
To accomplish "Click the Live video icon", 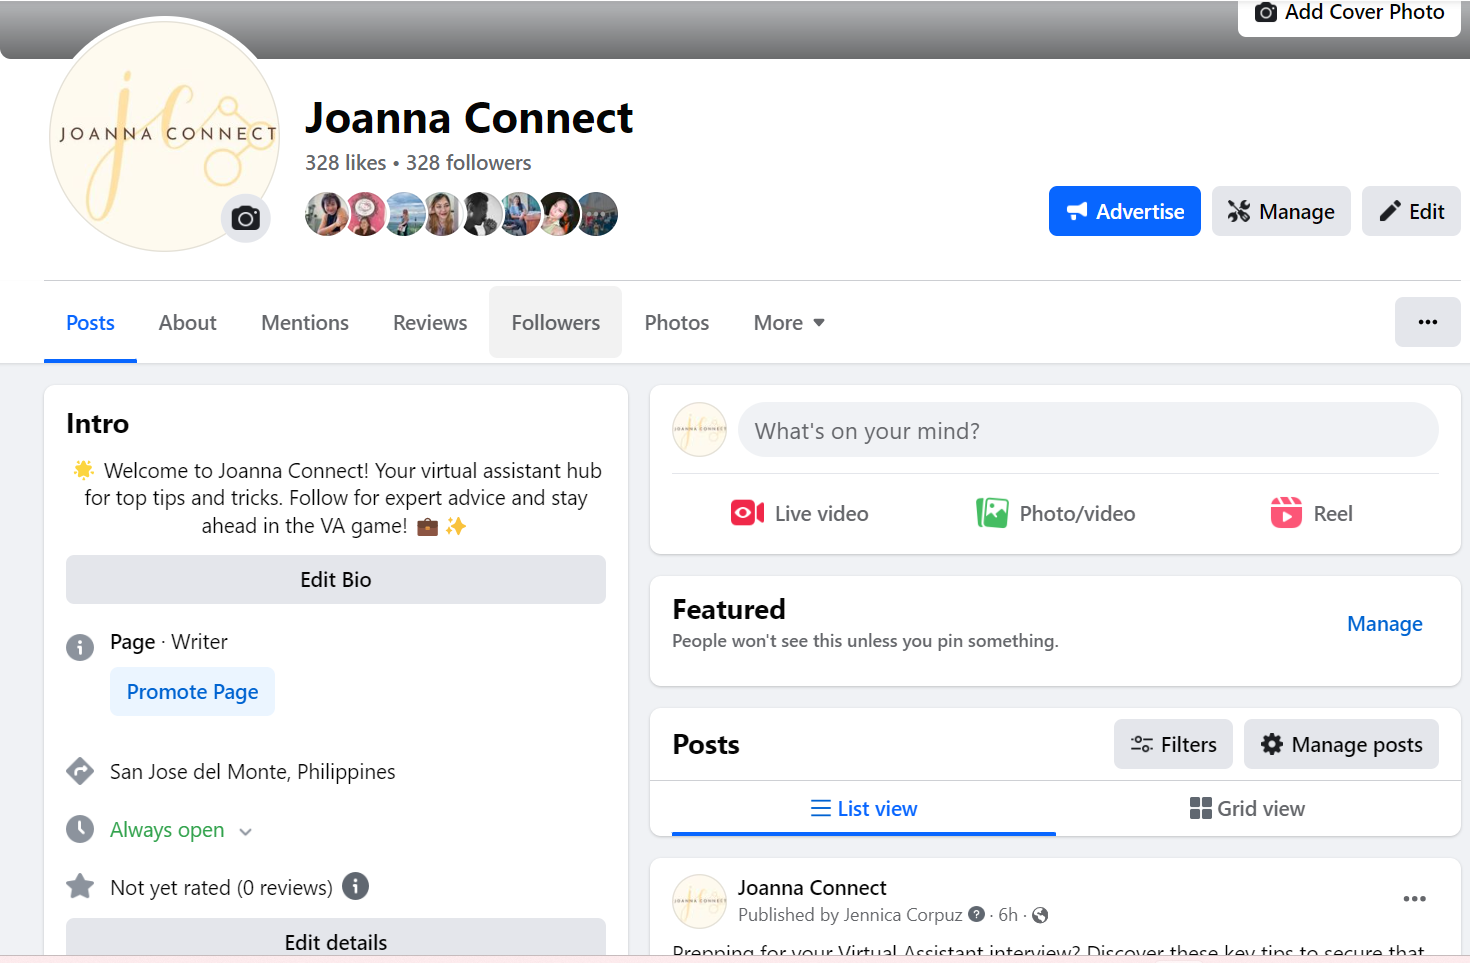I will tap(747, 513).
